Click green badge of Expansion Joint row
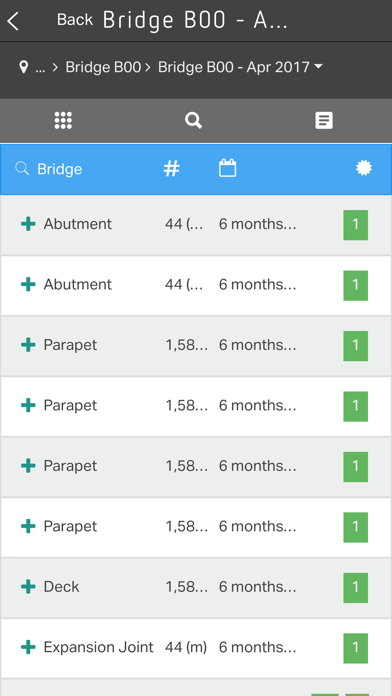Viewport: 392px width, 696px height. click(356, 648)
